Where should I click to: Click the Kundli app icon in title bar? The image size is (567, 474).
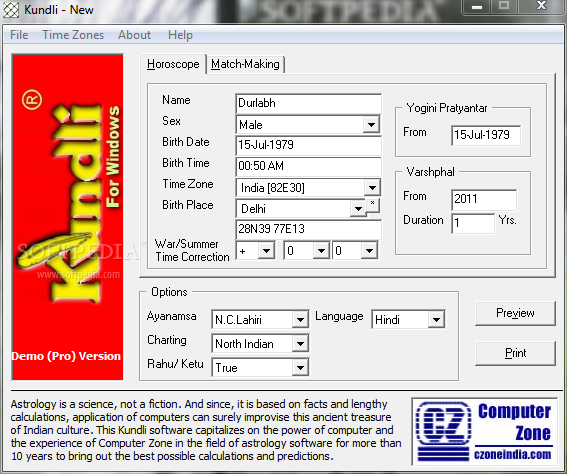[x=11, y=10]
